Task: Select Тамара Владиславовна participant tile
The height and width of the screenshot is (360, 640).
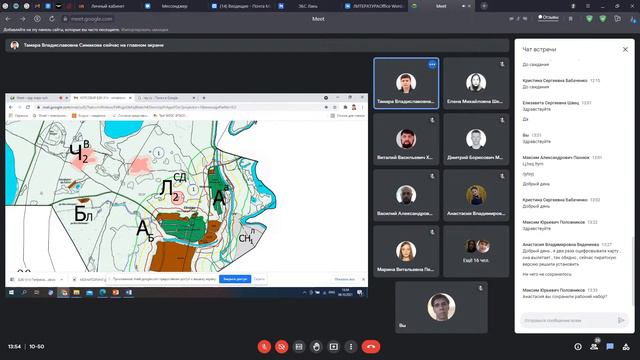Action: tap(406, 83)
